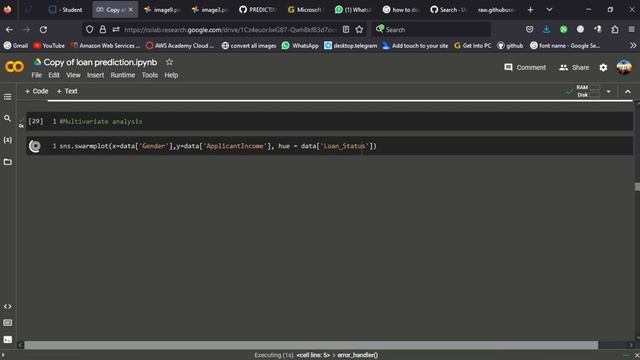Open the View menu
640x360 pixels.
point(73,75)
